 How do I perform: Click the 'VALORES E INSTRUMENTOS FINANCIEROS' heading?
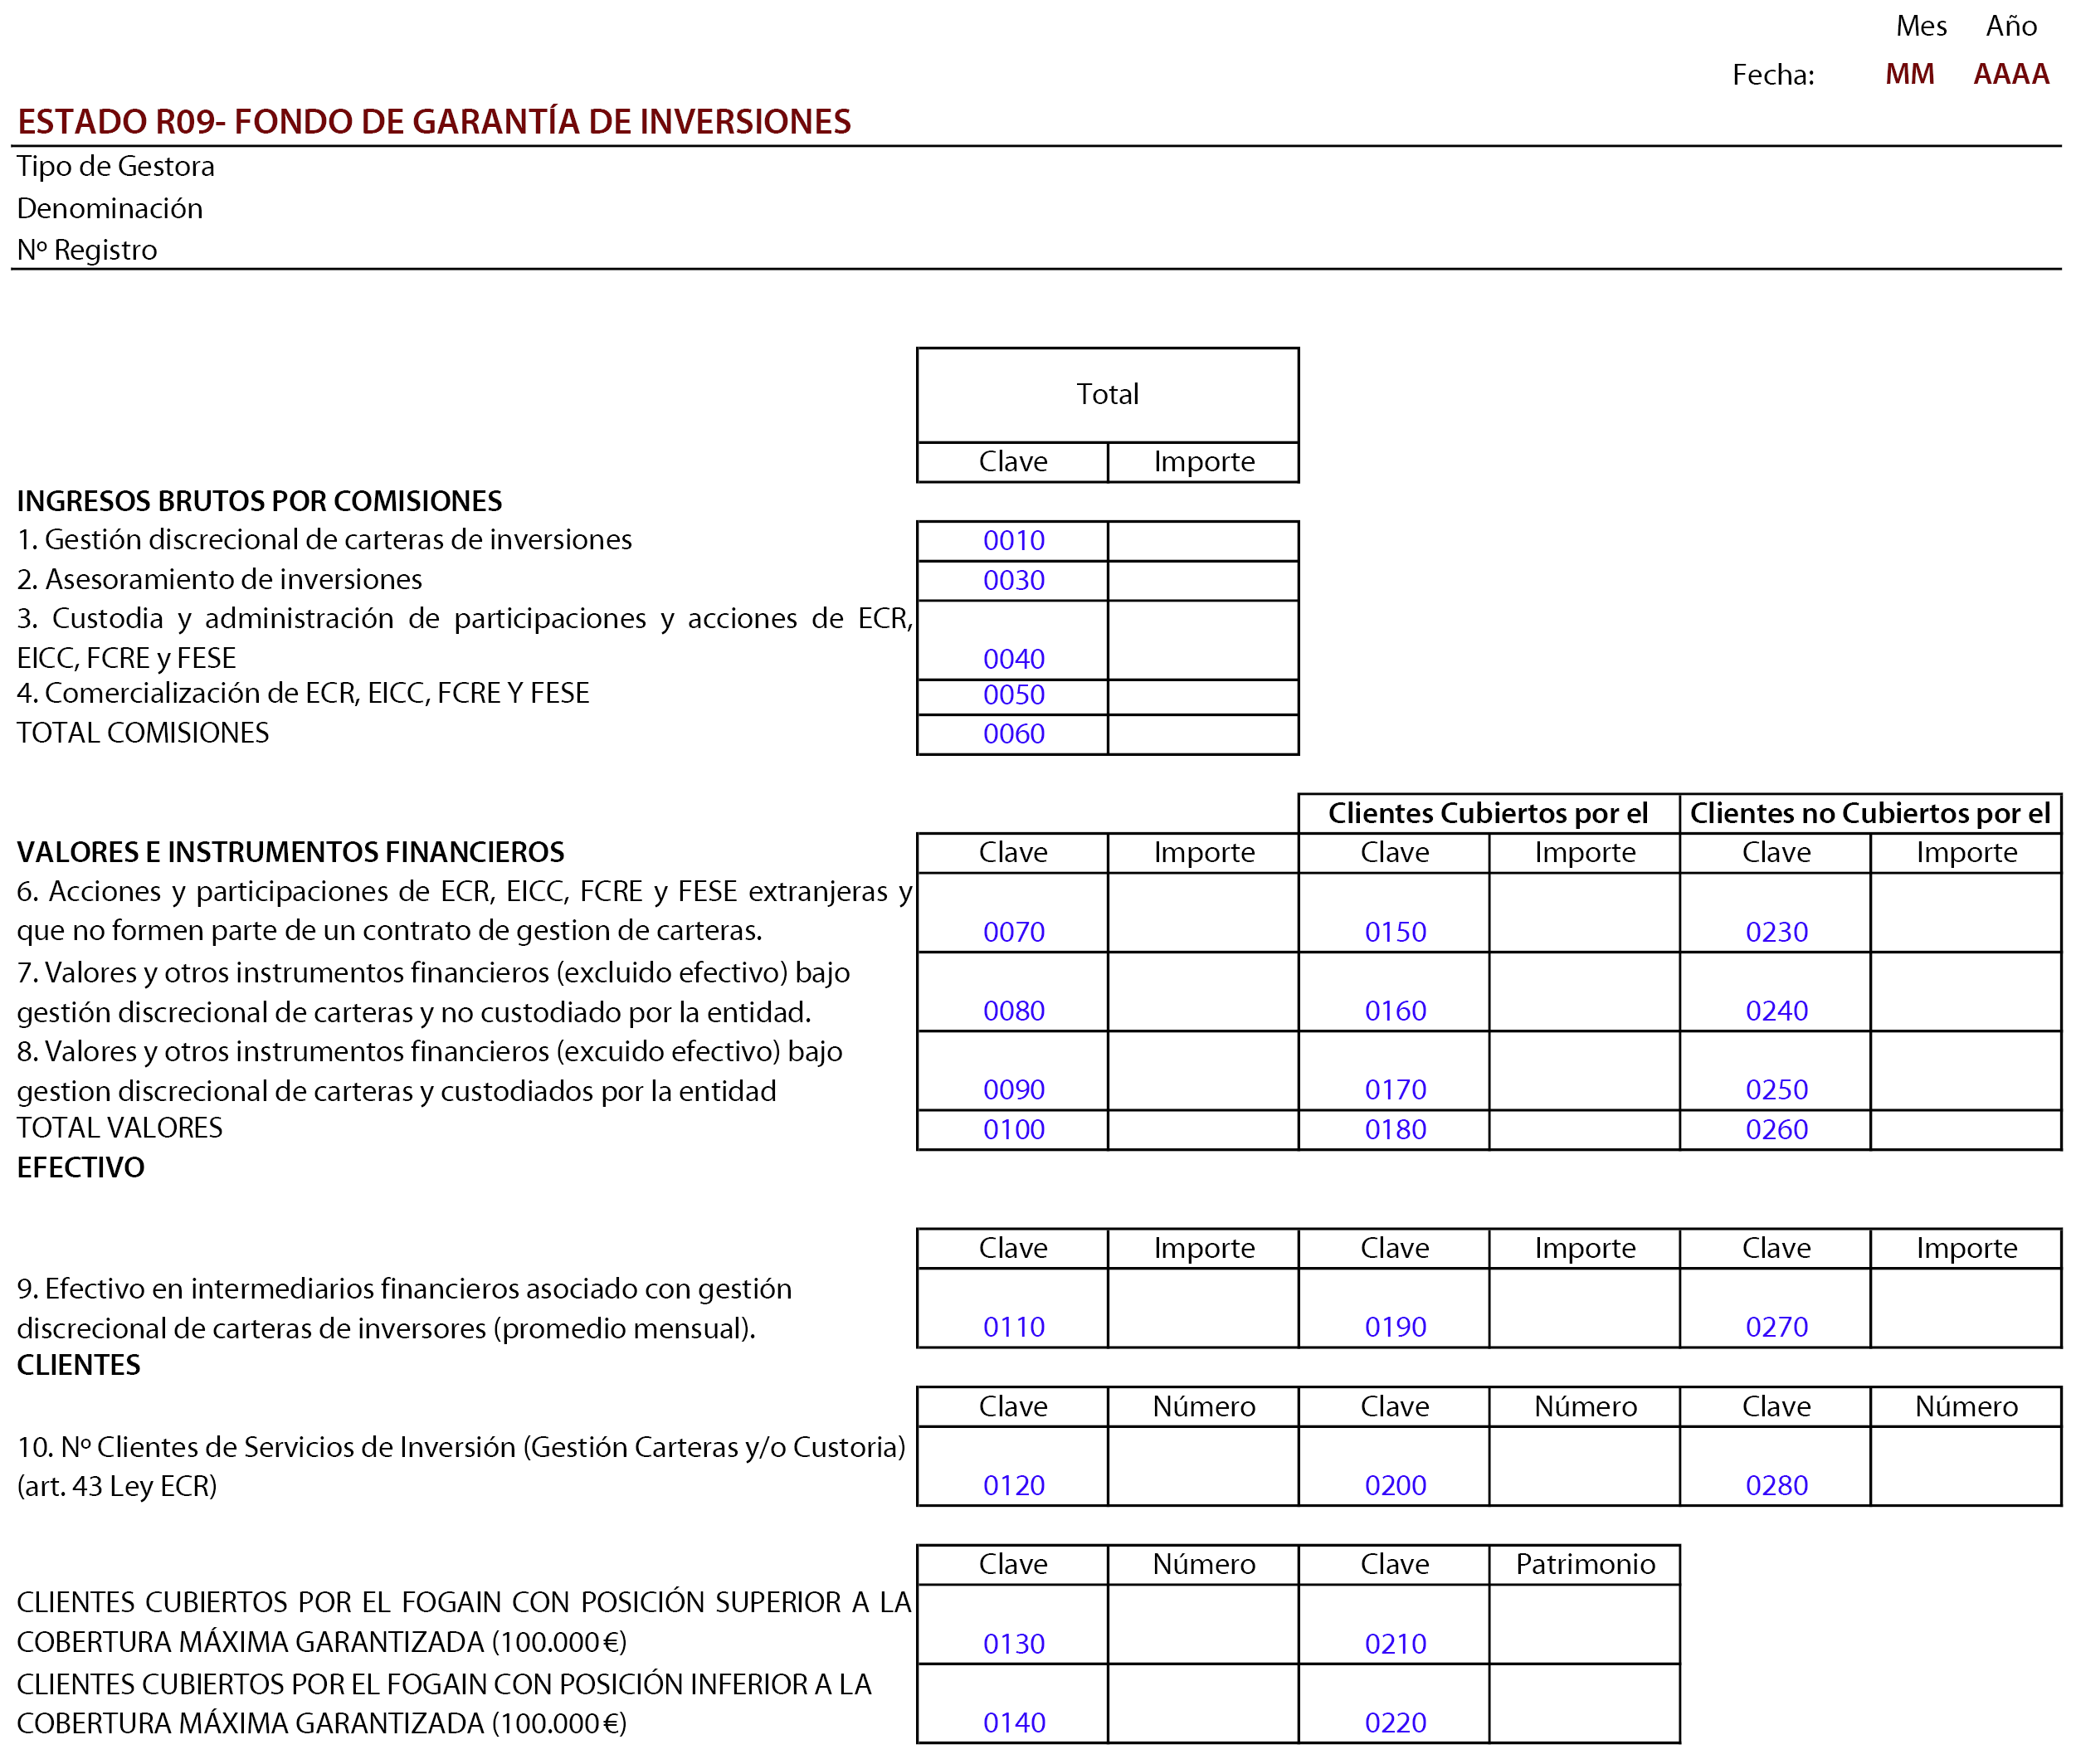tap(291, 853)
